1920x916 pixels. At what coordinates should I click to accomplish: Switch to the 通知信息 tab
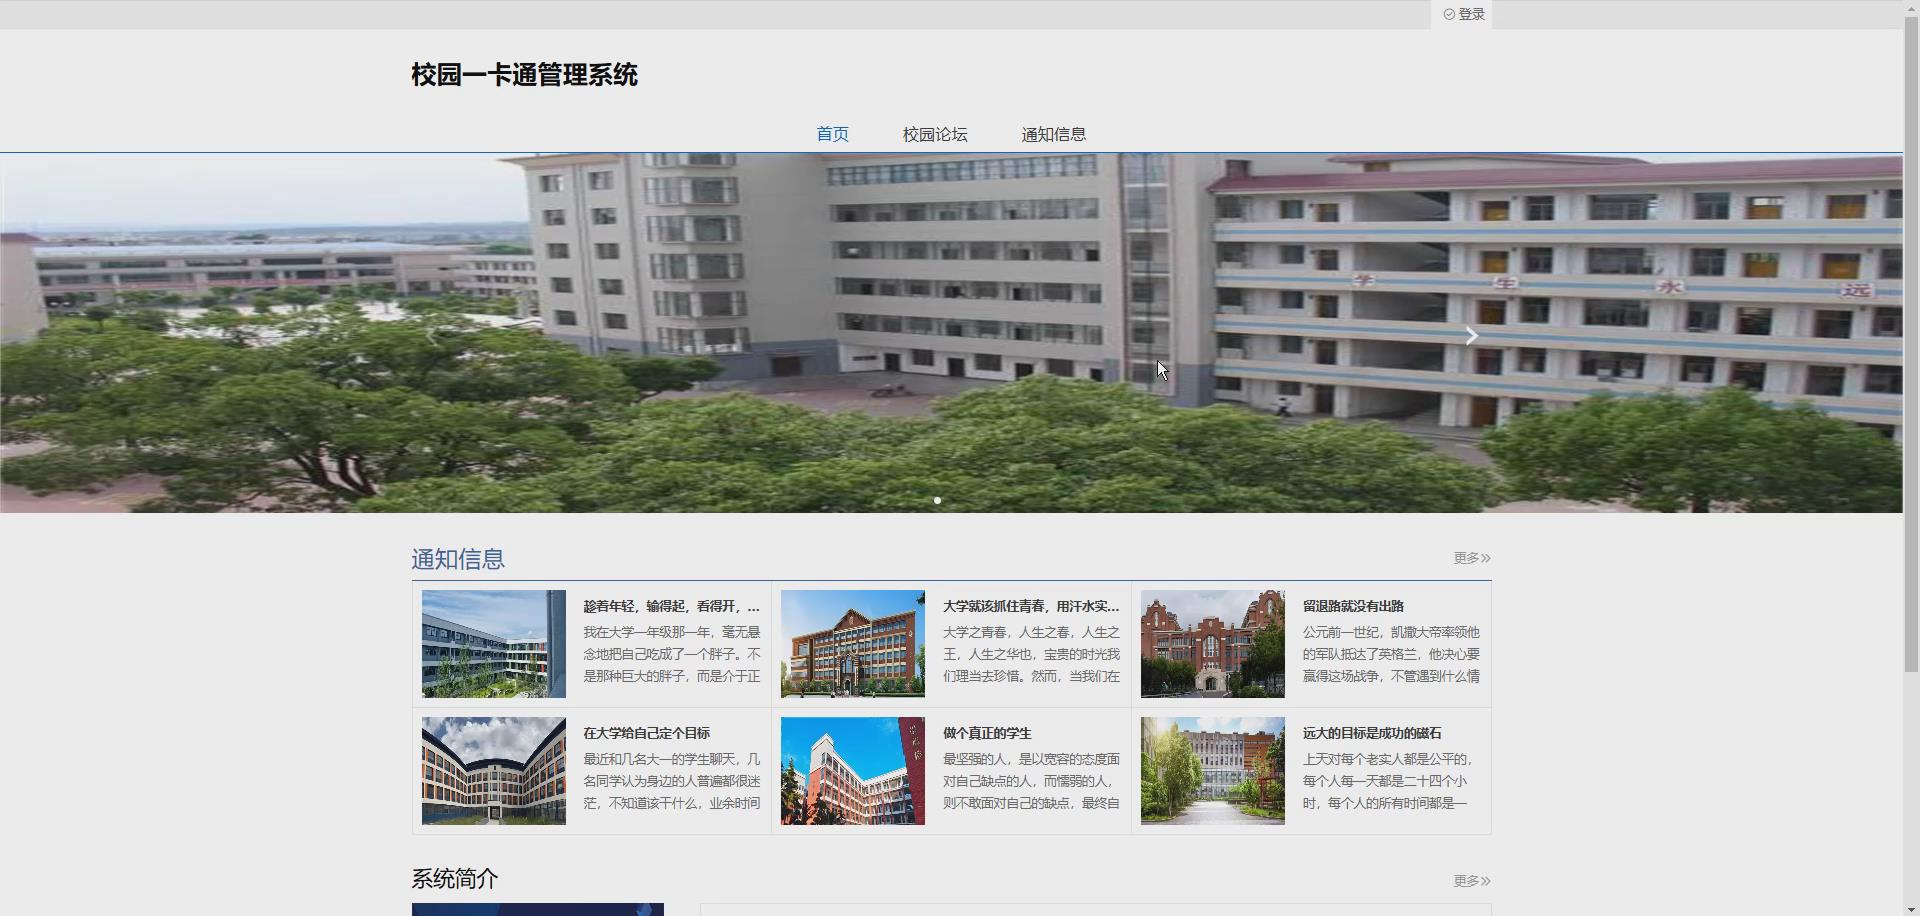point(1055,134)
